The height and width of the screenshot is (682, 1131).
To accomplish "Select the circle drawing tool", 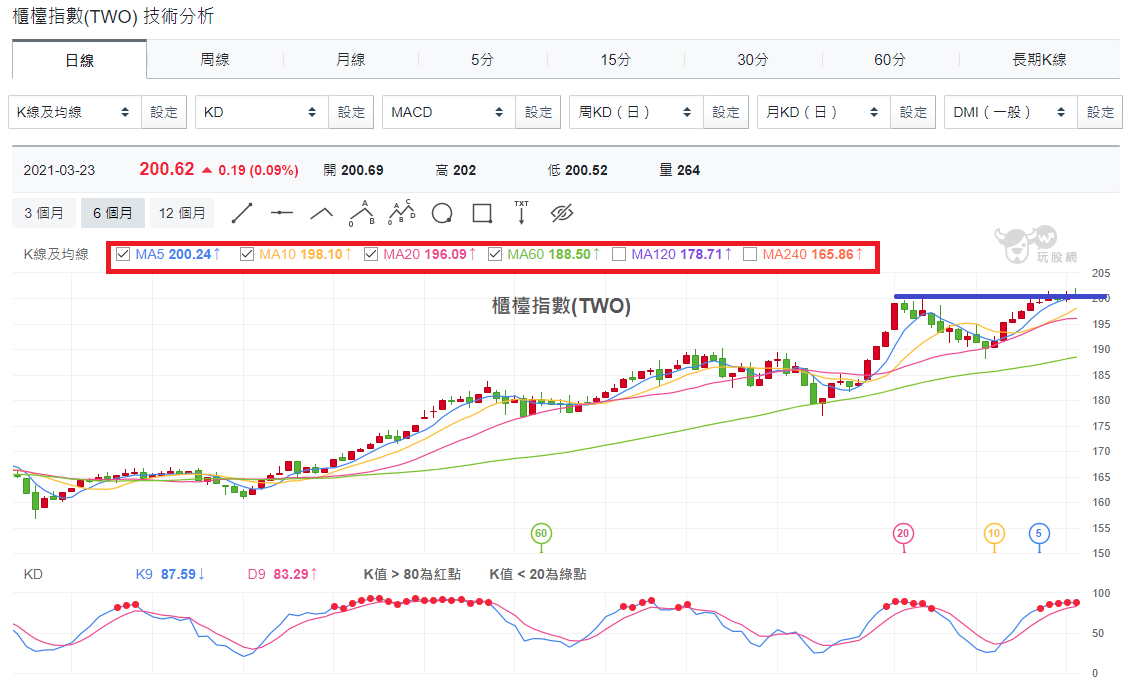I will 441,213.
